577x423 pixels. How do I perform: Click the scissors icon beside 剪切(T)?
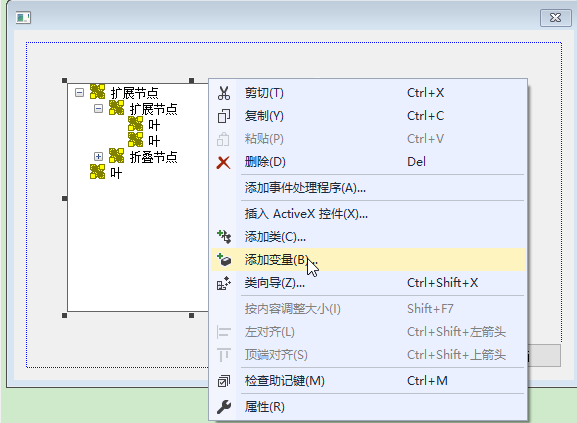pos(224,93)
